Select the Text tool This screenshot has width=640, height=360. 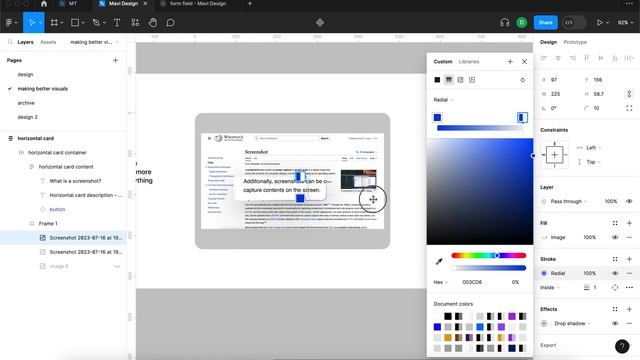click(117, 22)
